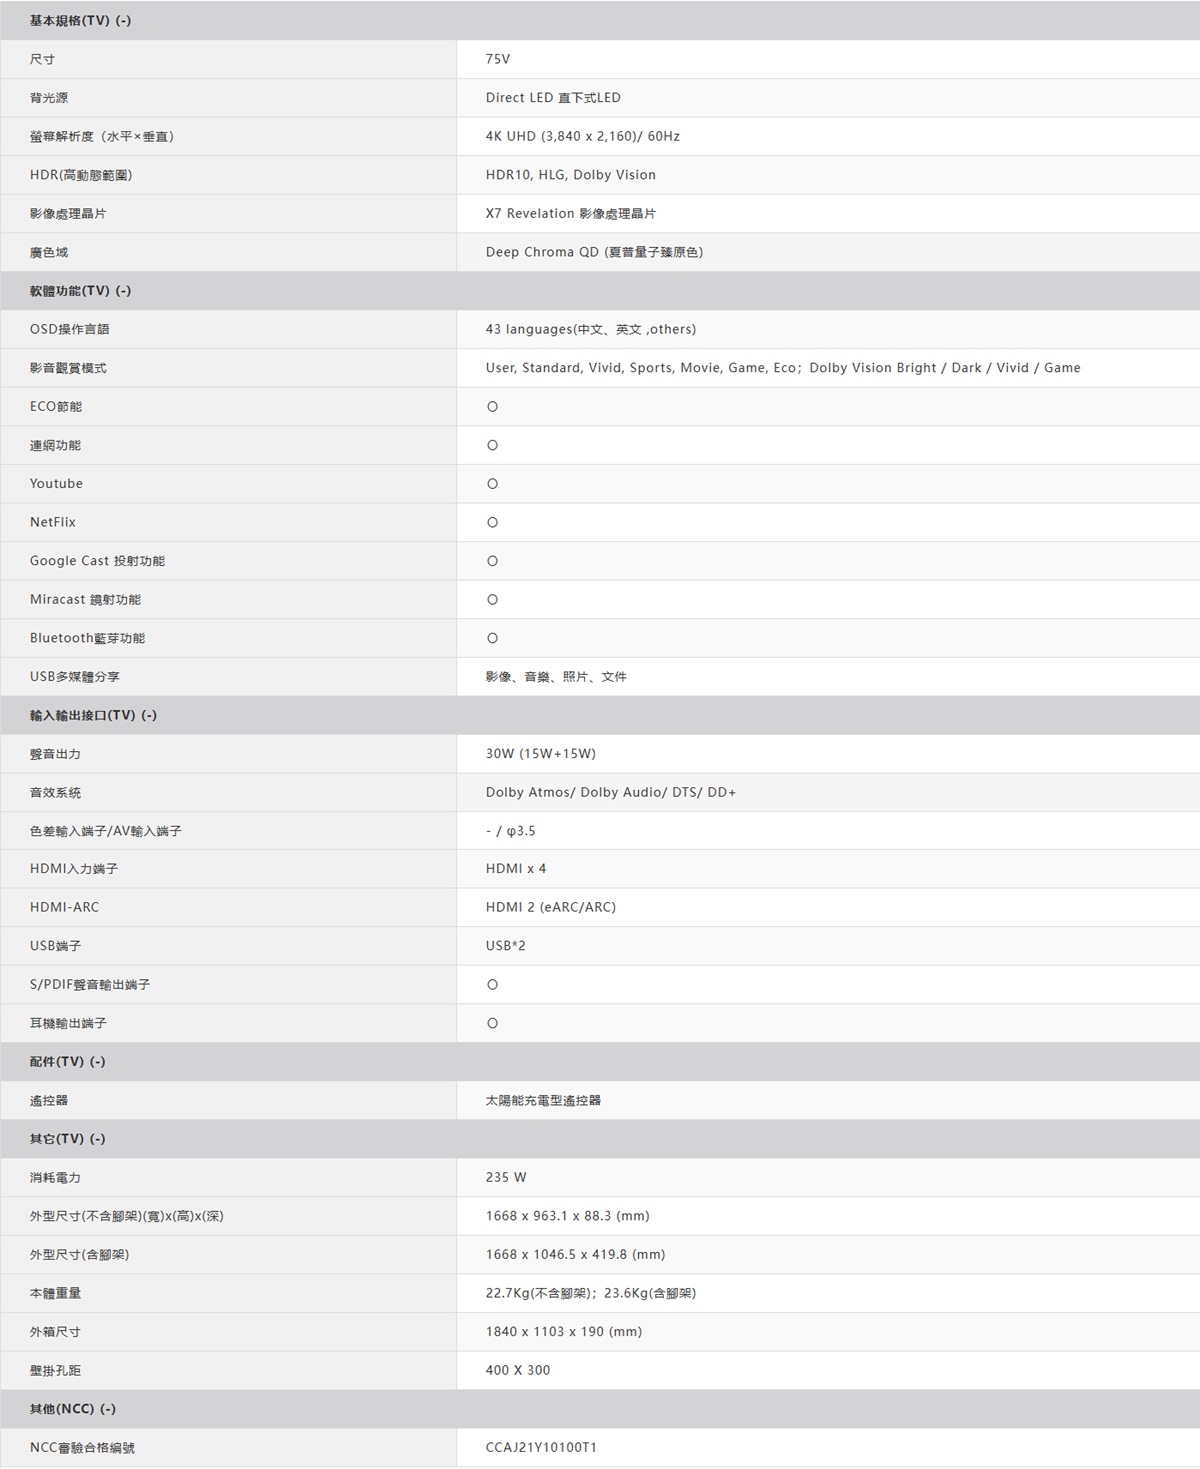Click the Google Cast 投射功能 circle mark
The height and width of the screenshot is (1469, 1200).
[492, 561]
